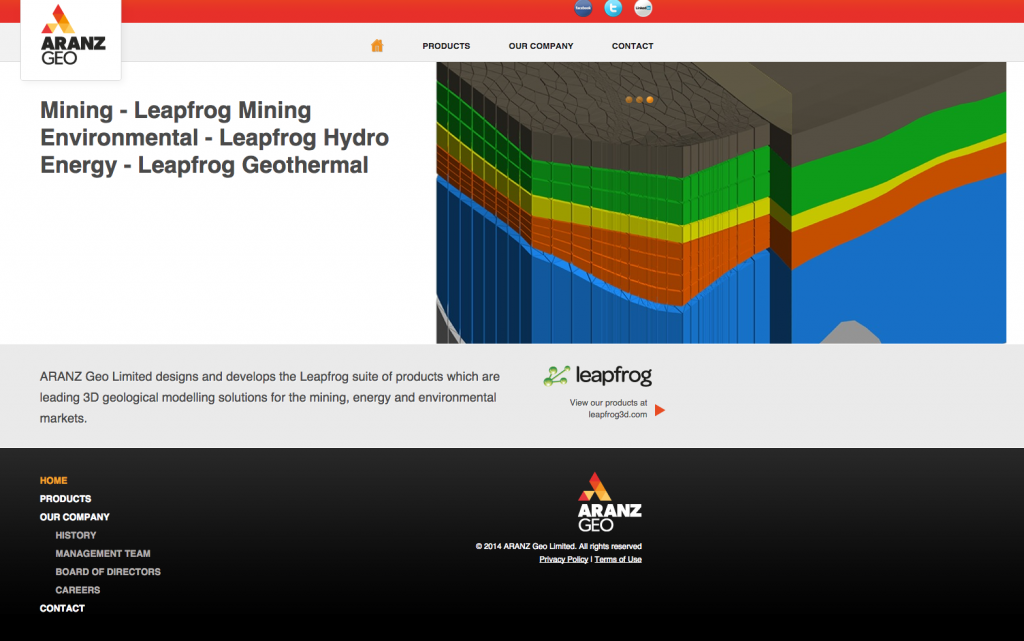Go to Contact in top navigation

pos(632,46)
